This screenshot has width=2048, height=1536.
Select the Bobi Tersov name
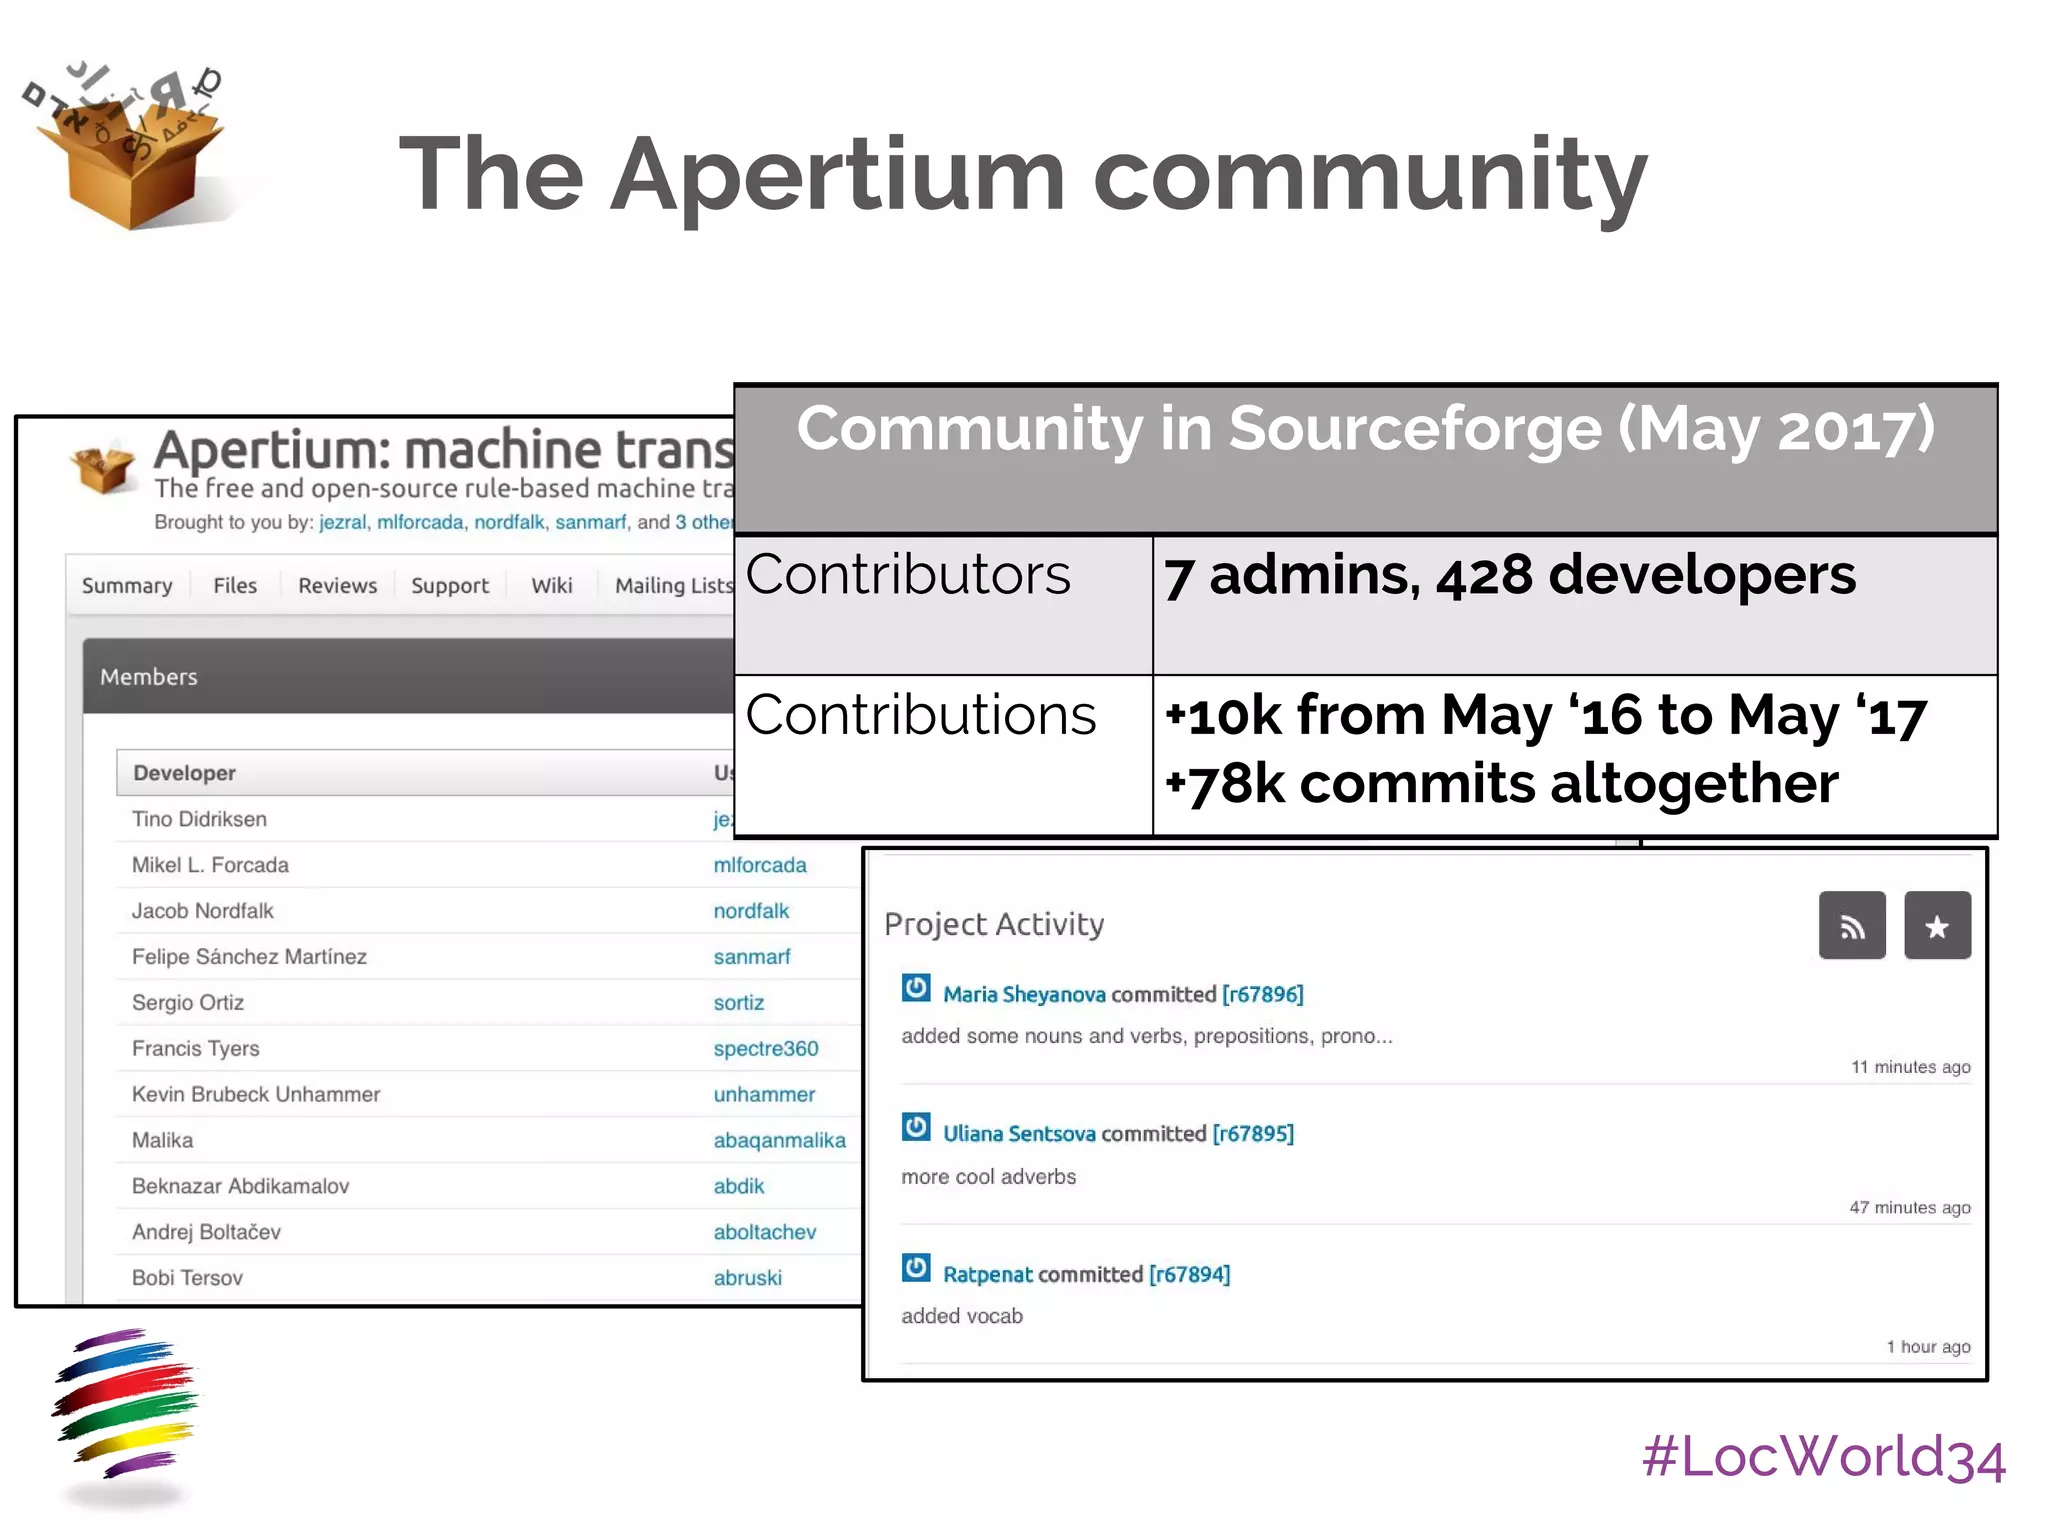pyautogui.click(x=187, y=1279)
